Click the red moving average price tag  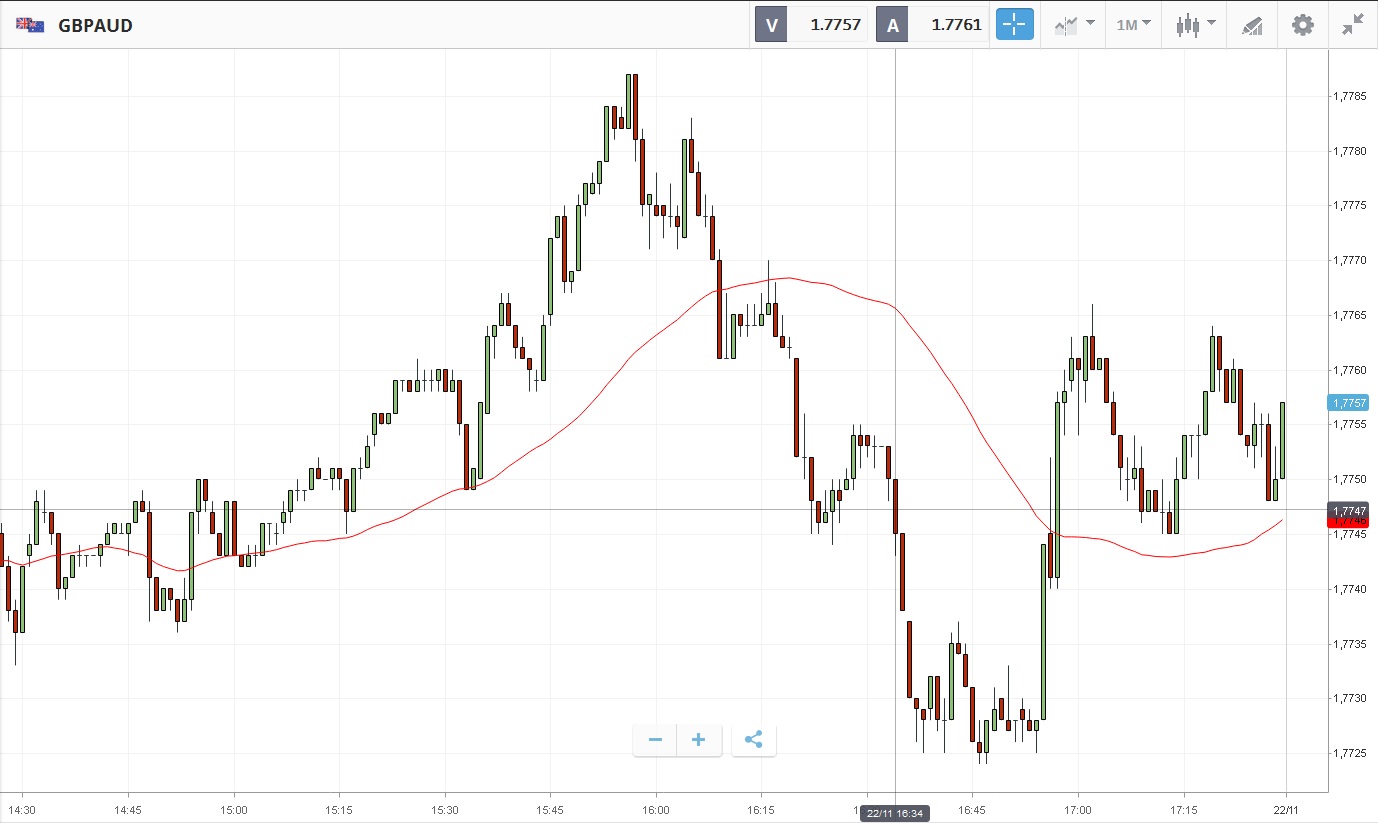pos(1348,523)
